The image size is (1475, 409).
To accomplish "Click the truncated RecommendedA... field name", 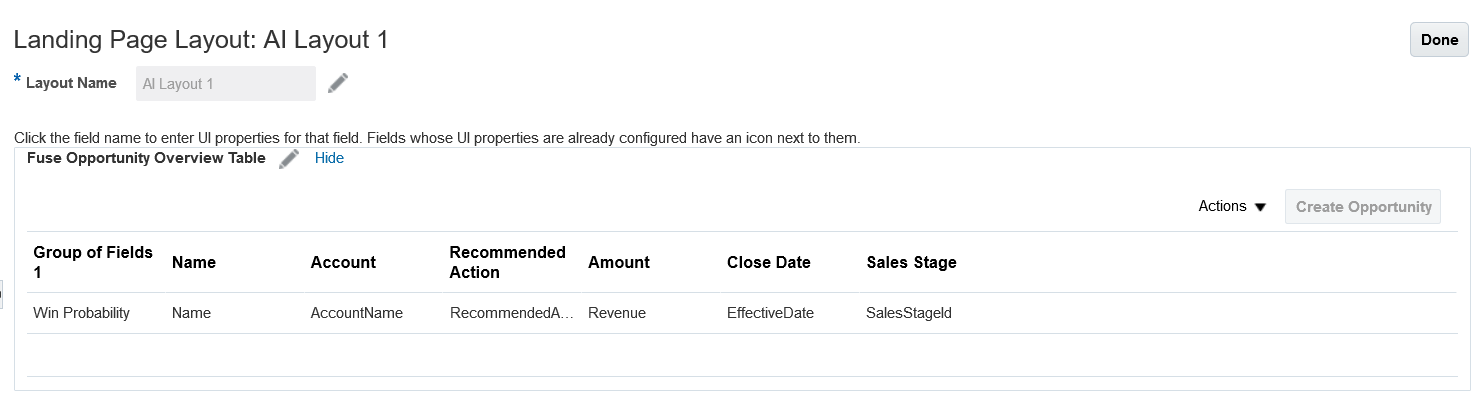I will click(511, 313).
